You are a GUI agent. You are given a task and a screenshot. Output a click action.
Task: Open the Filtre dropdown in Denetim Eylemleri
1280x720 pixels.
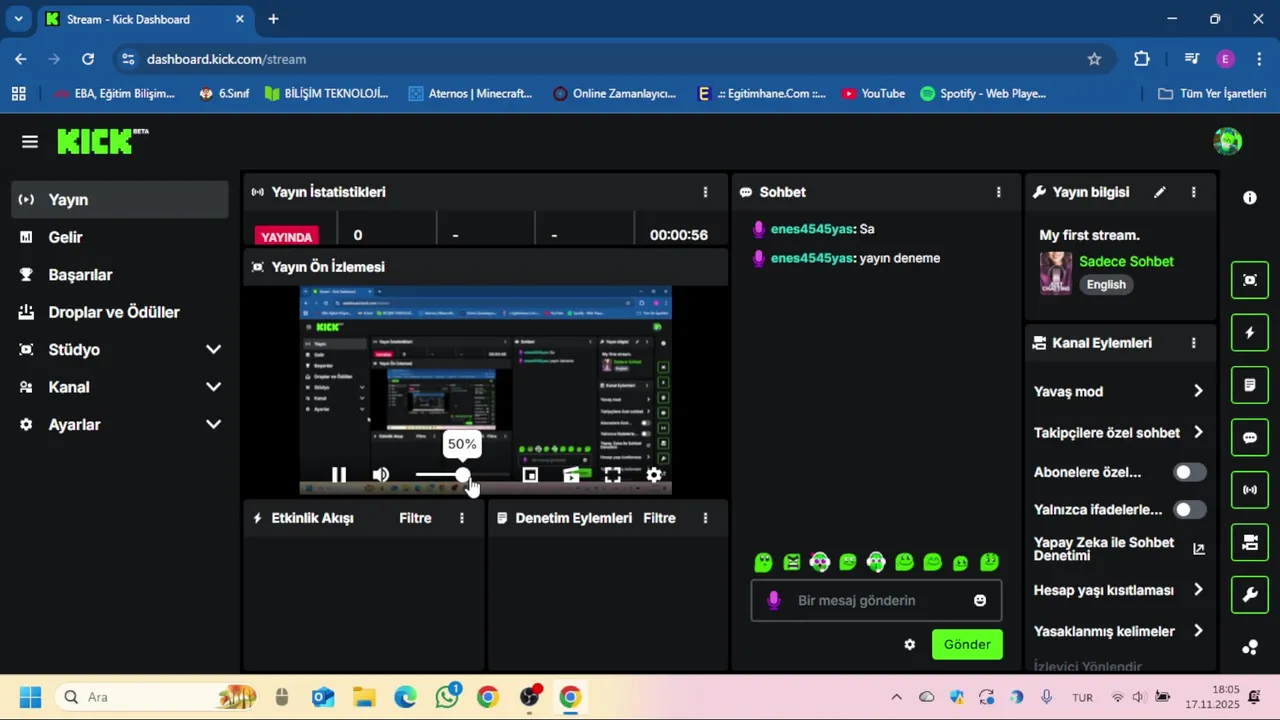click(659, 518)
